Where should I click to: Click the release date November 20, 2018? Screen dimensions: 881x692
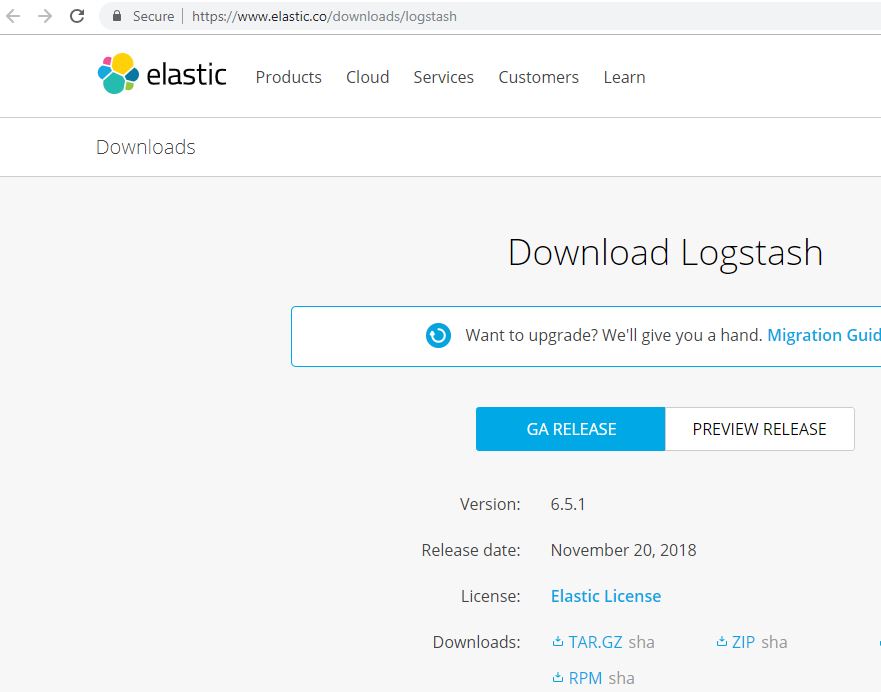[624, 550]
